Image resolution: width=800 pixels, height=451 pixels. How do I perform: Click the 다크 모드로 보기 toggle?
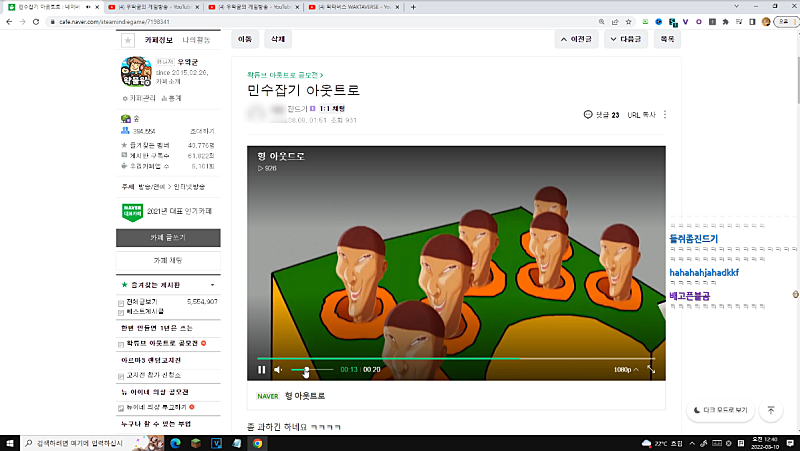pyautogui.click(x=720, y=410)
